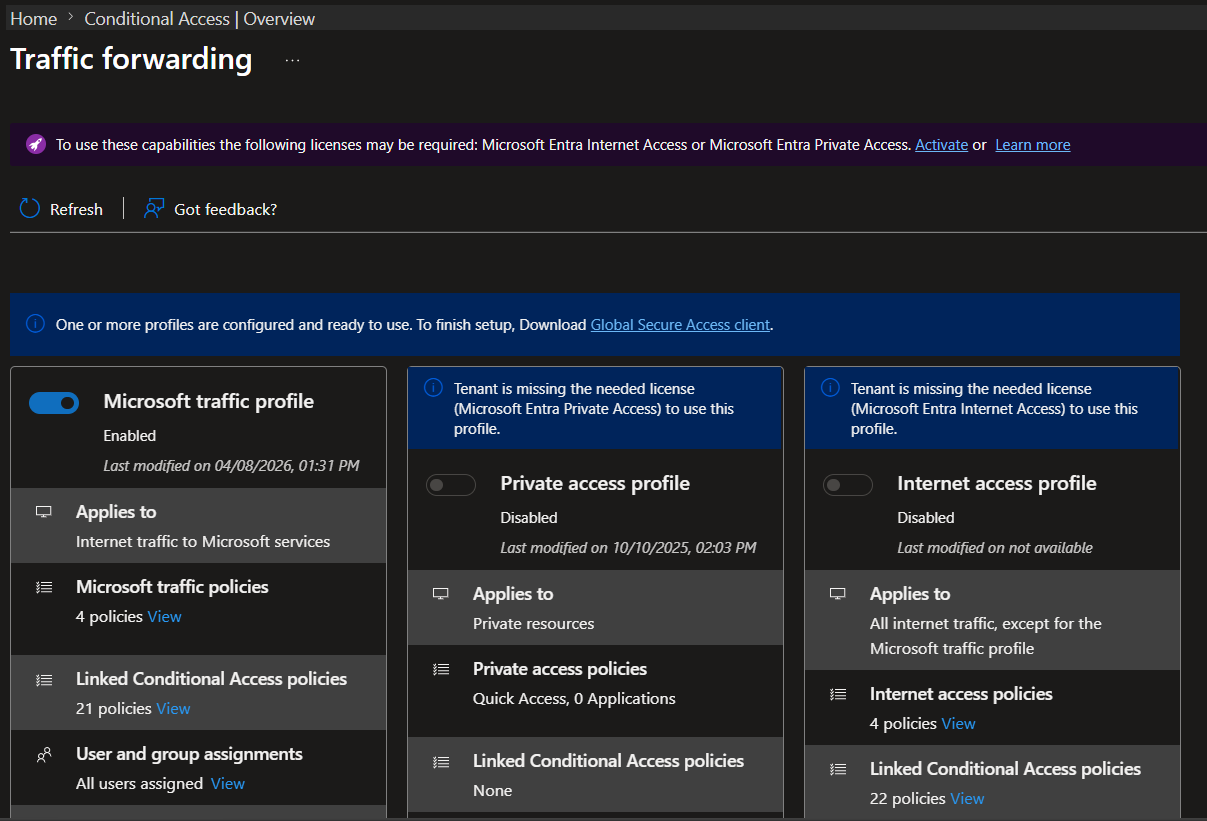The image size is (1207, 821).
Task: Click the rocket icon in license banner
Action: click(36, 144)
